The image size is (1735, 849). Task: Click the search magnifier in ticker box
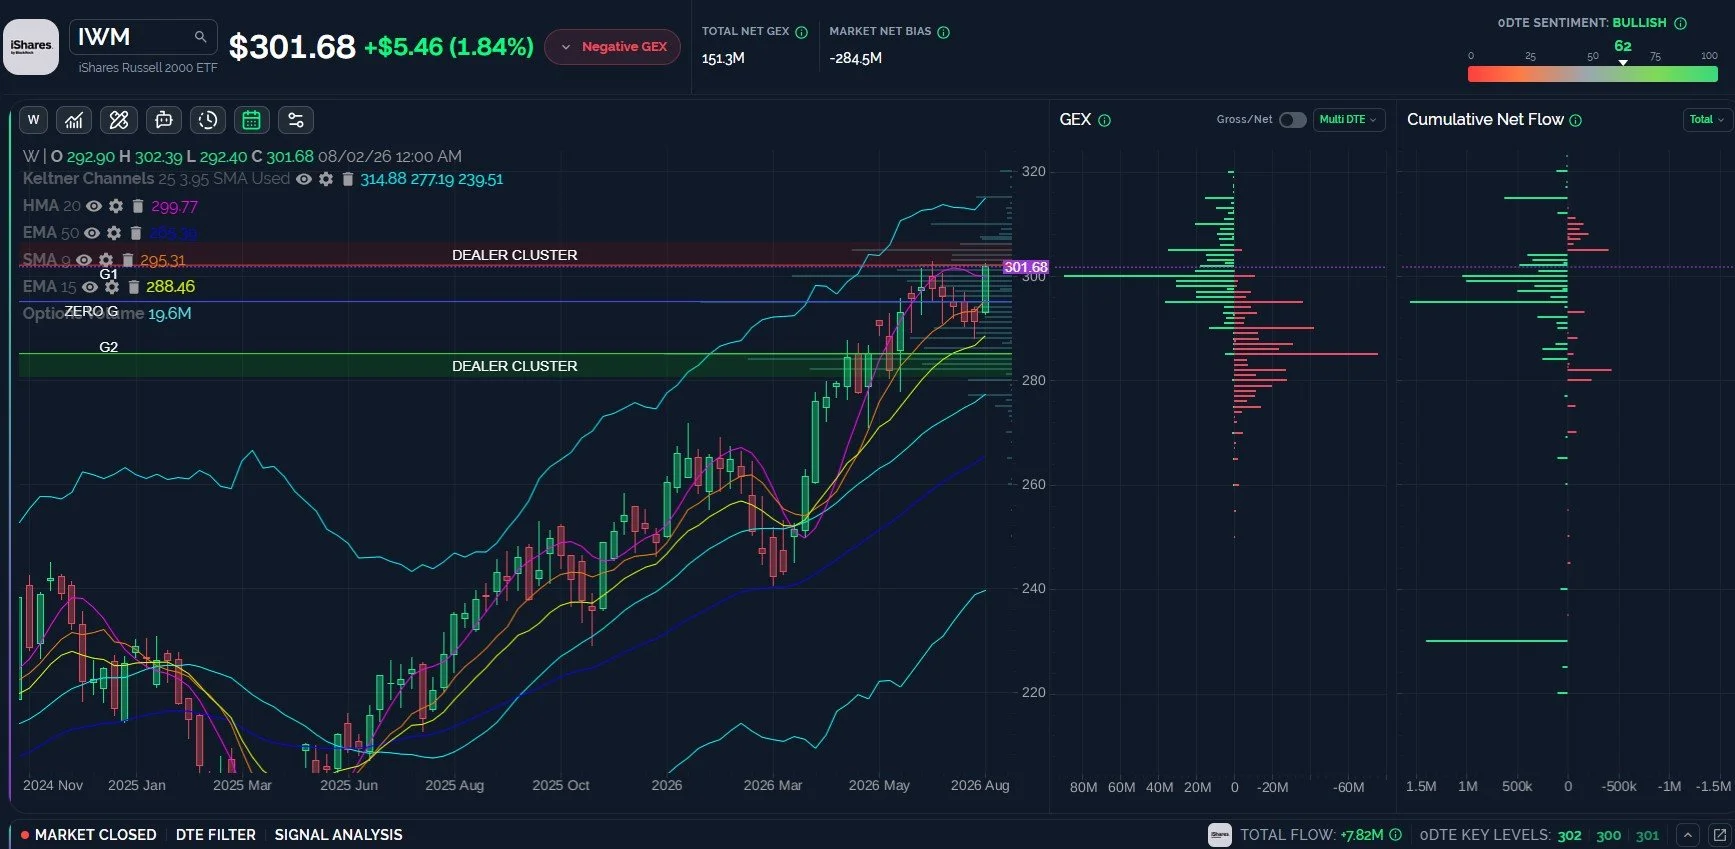tap(201, 37)
